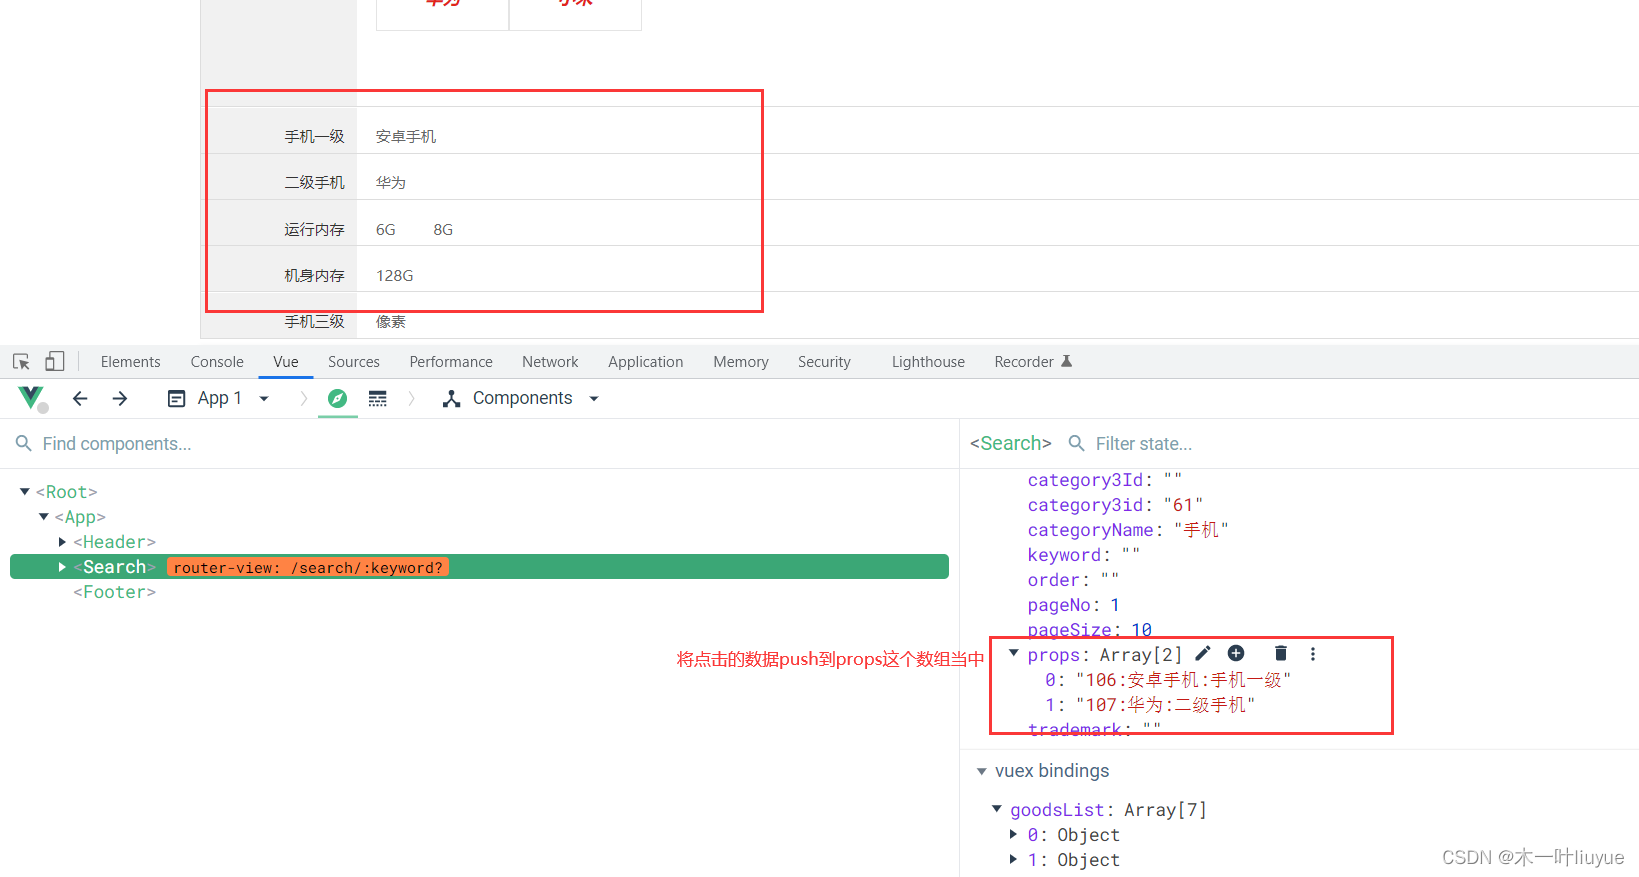The height and width of the screenshot is (877, 1639).
Task: Select the Header component in tree
Action: click(114, 541)
